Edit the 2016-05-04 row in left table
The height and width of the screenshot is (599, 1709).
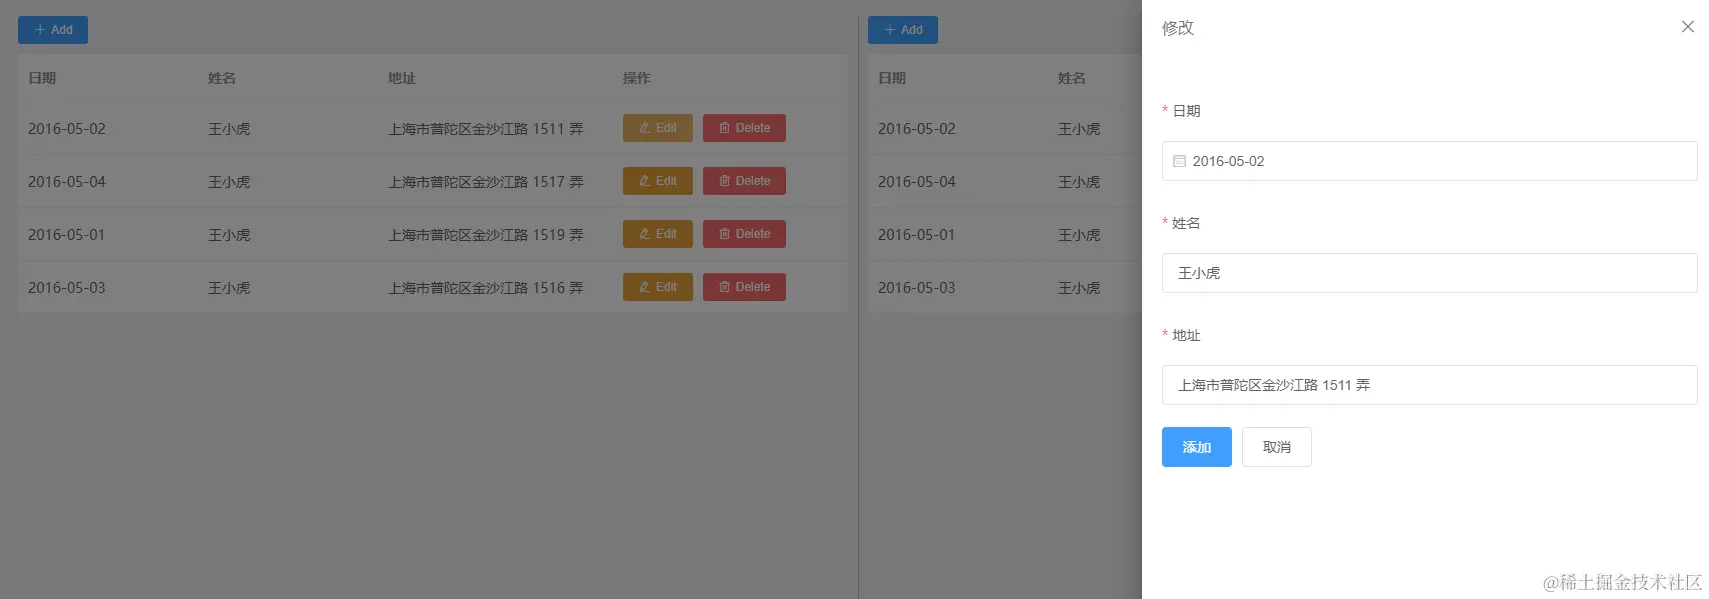[658, 181]
